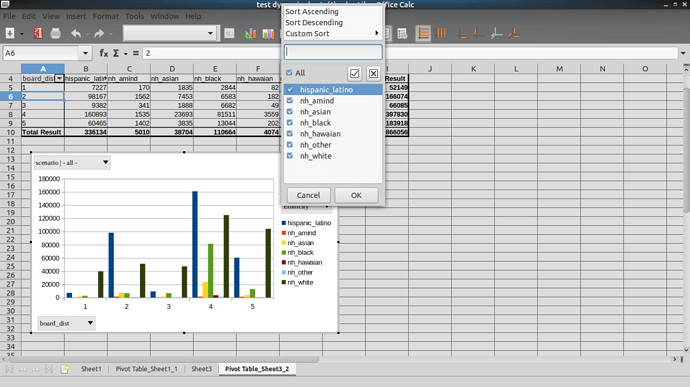Click the Z axis chart icon

tap(496, 33)
